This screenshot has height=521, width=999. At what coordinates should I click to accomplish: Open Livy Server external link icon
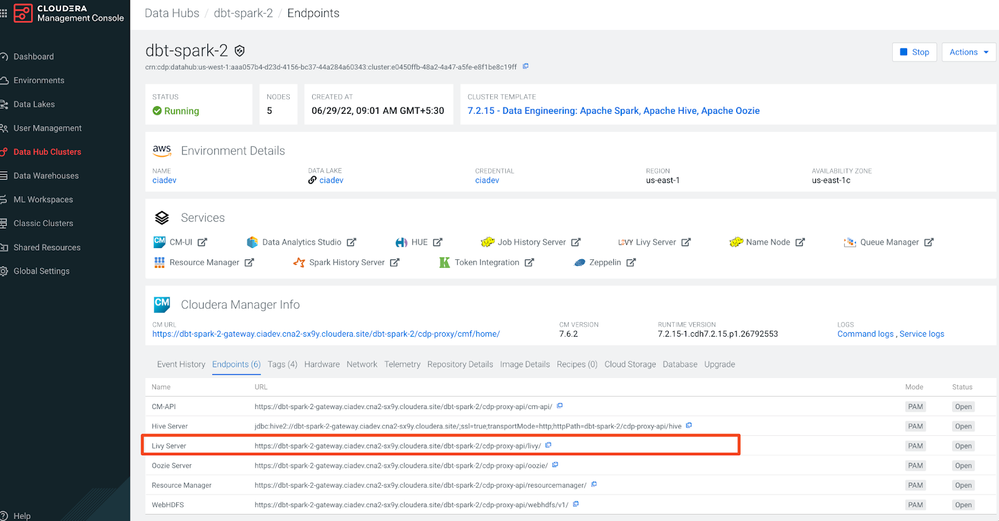coord(686,242)
